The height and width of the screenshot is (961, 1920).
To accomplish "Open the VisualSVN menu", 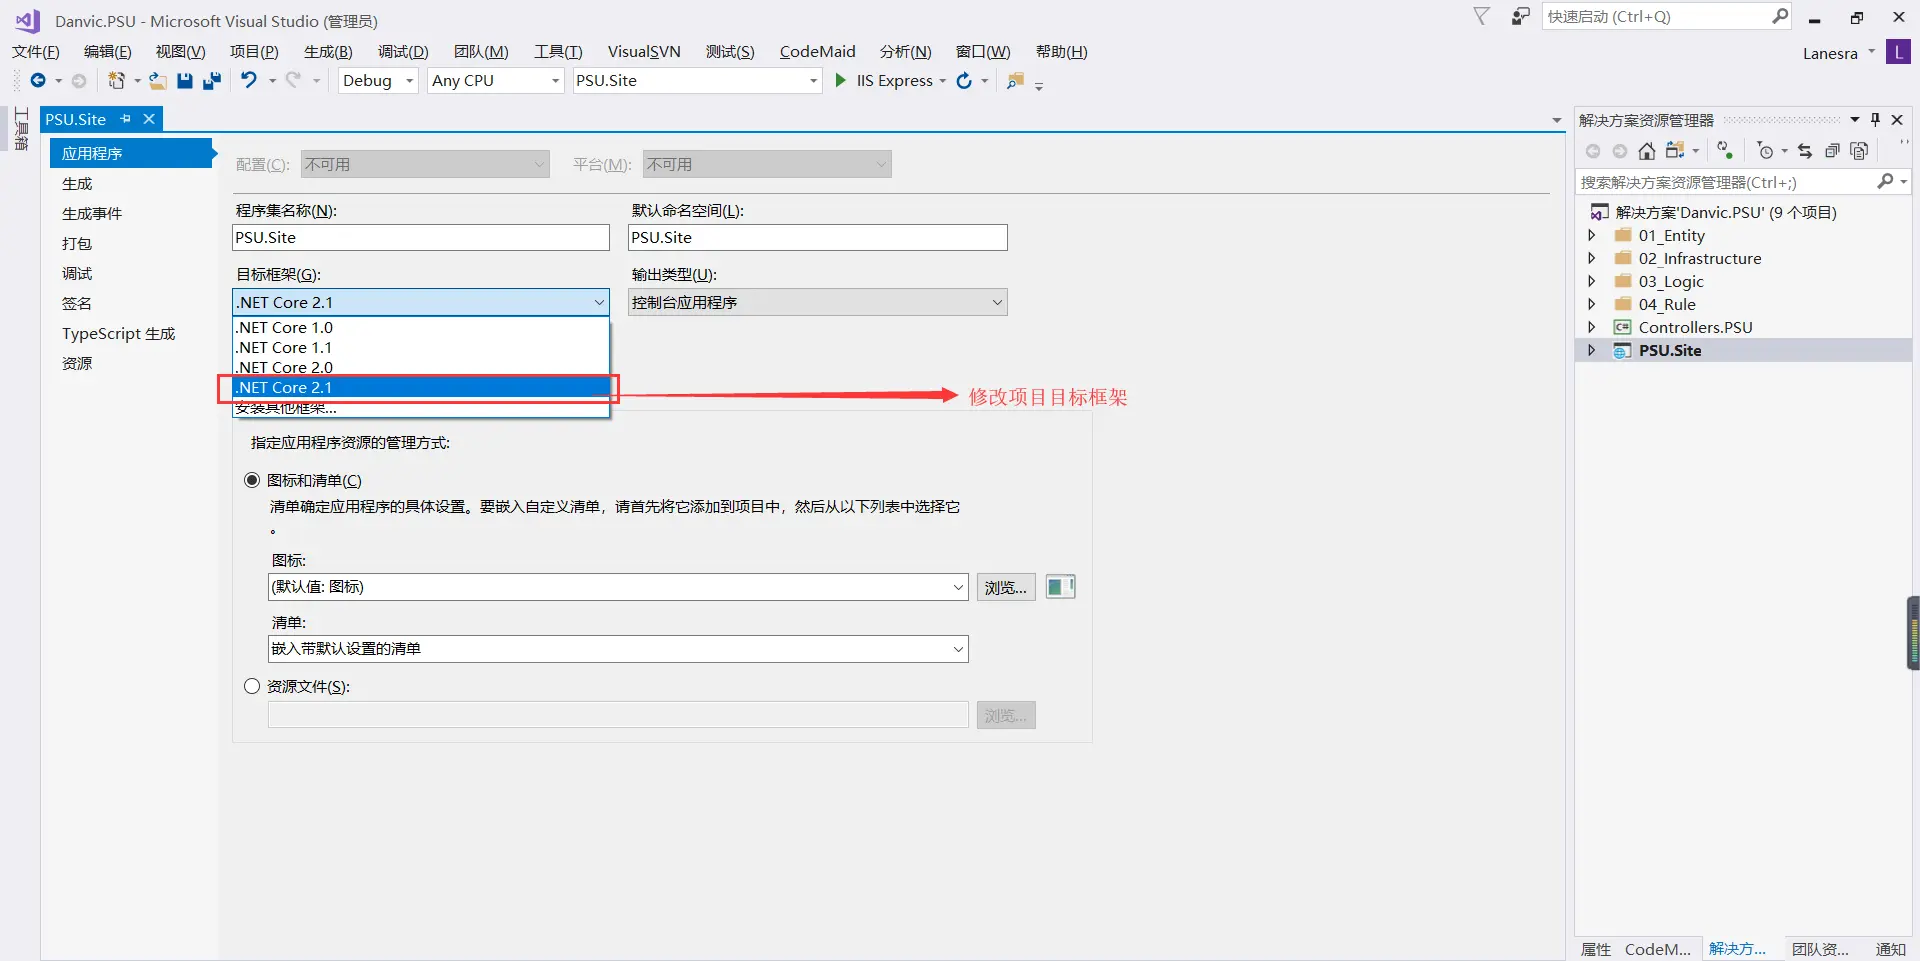I will click(x=644, y=52).
